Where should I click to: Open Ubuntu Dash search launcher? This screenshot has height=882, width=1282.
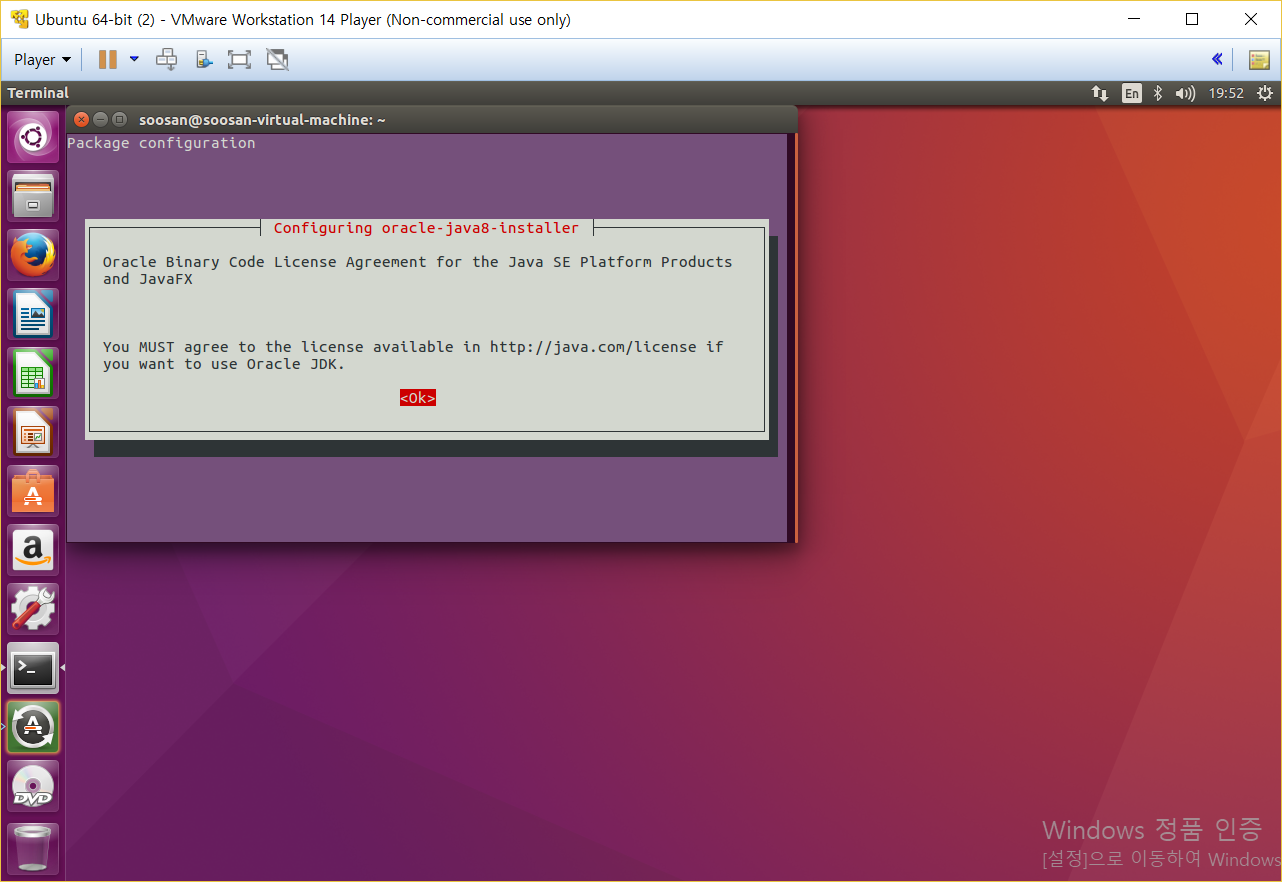coord(33,137)
